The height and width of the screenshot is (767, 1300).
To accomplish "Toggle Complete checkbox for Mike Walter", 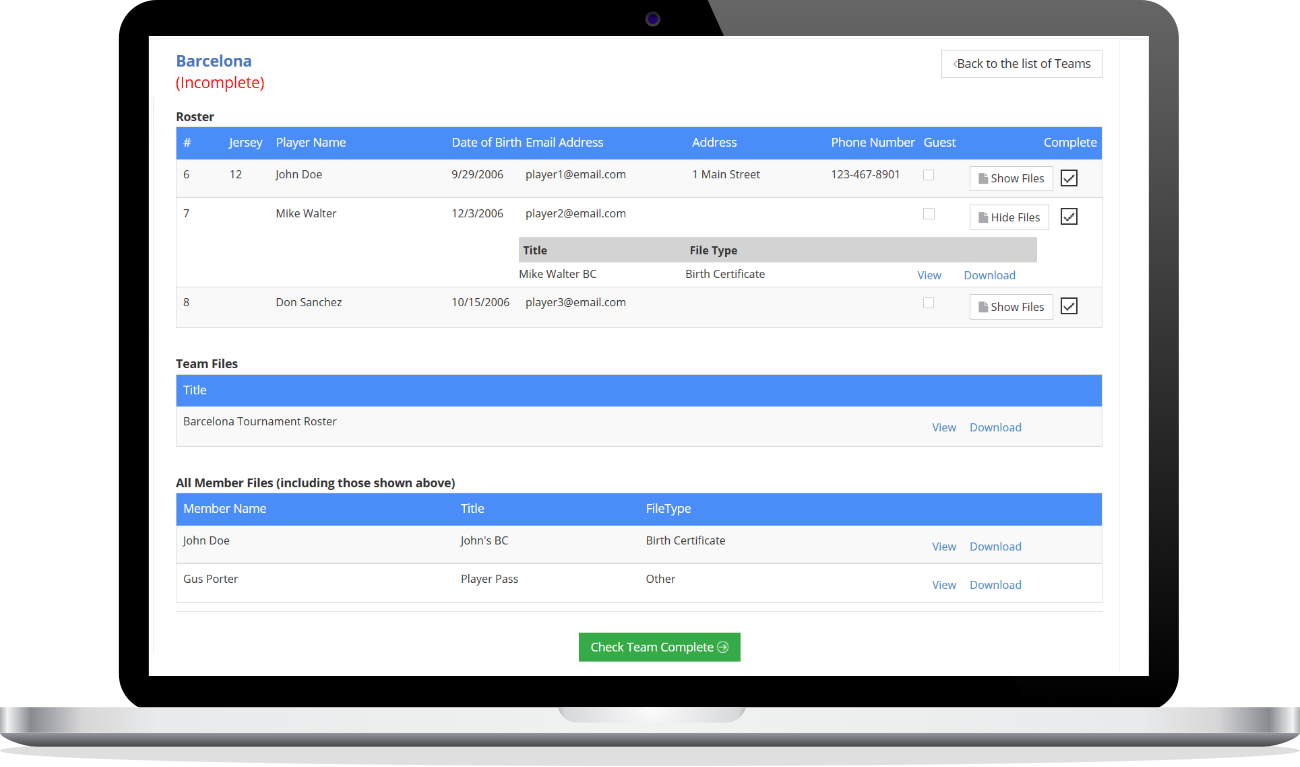I will coord(1069,216).
